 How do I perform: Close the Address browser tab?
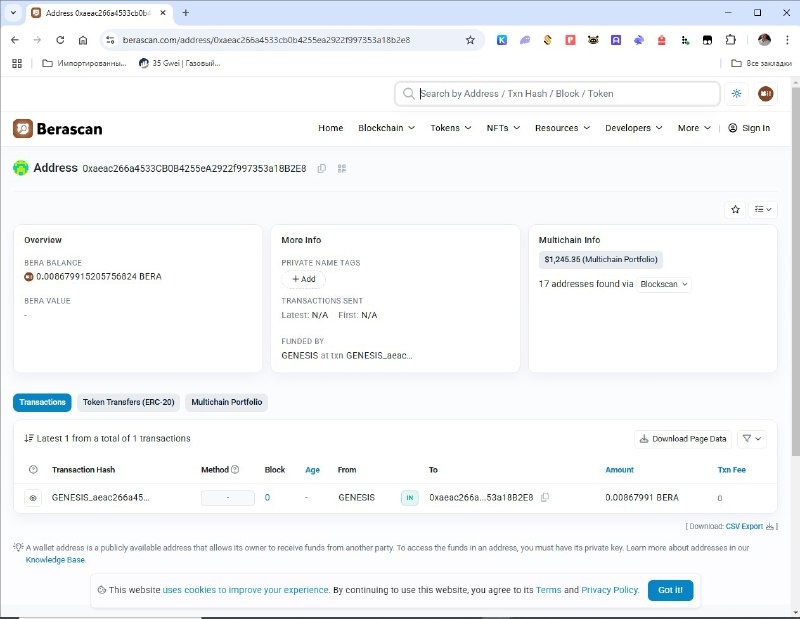click(163, 13)
